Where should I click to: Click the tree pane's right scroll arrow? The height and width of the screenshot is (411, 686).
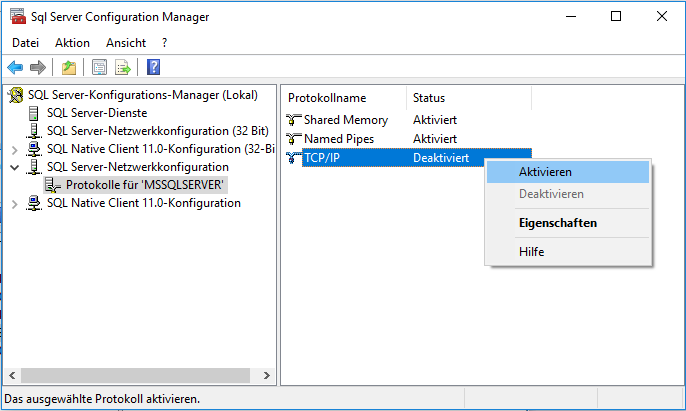(x=266, y=376)
